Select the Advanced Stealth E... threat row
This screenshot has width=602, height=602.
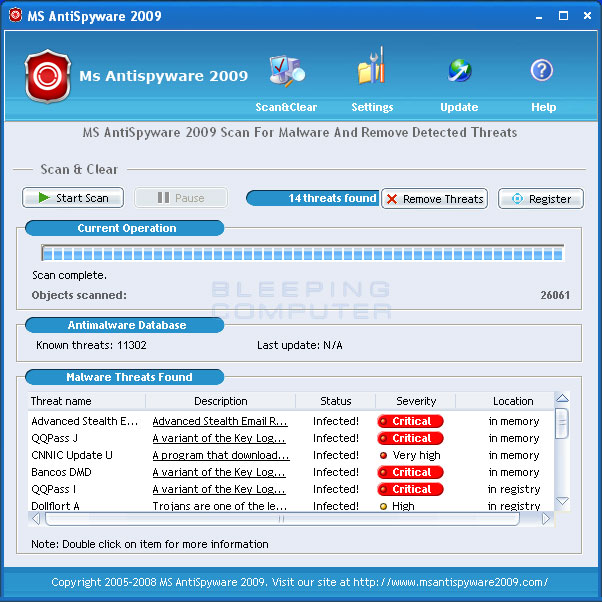pos(291,421)
